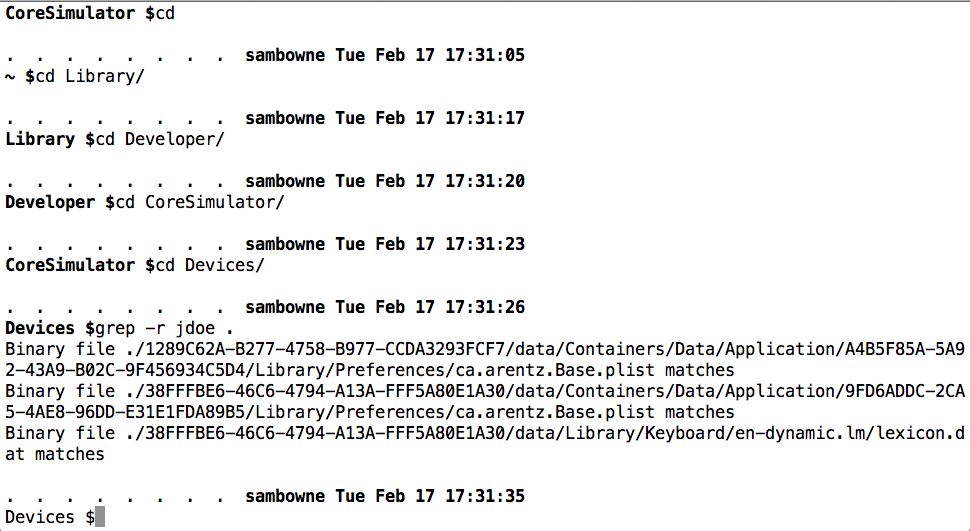Click the 17:31:26 timestamp
The image size is (970, 531).
tap(484, 307)
